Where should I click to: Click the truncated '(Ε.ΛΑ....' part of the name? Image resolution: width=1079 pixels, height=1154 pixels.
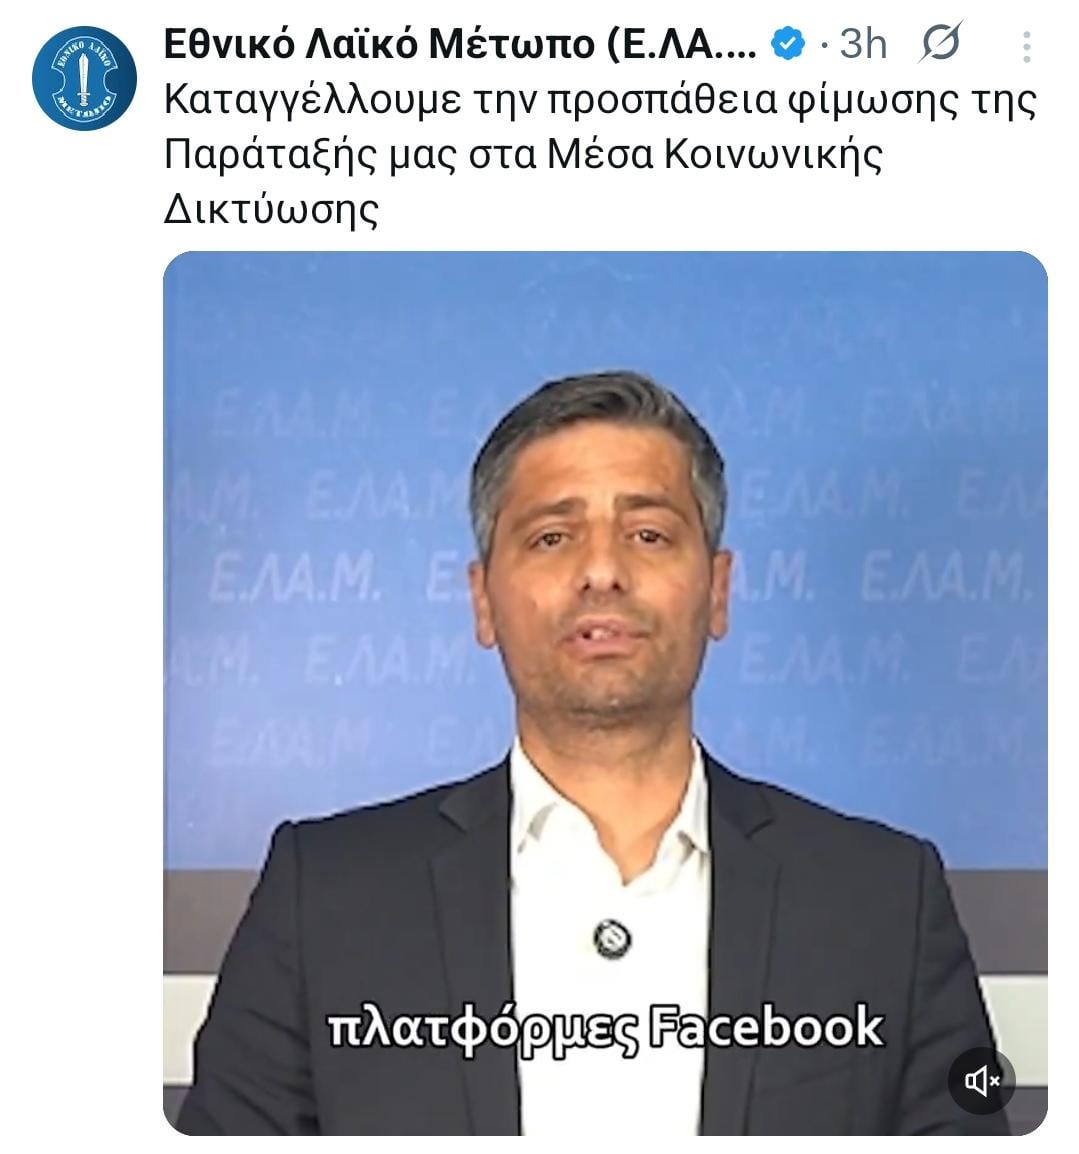(682, 44)
